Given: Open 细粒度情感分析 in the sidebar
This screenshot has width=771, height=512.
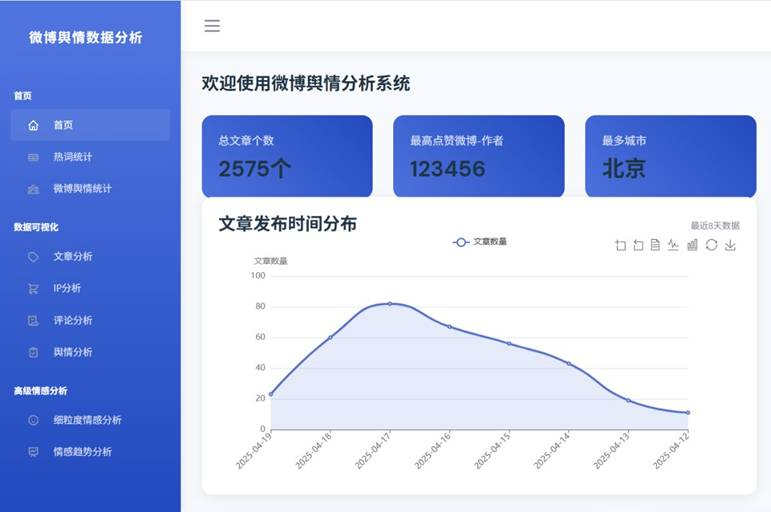Looking at the screenshot, I should [90, 420].
